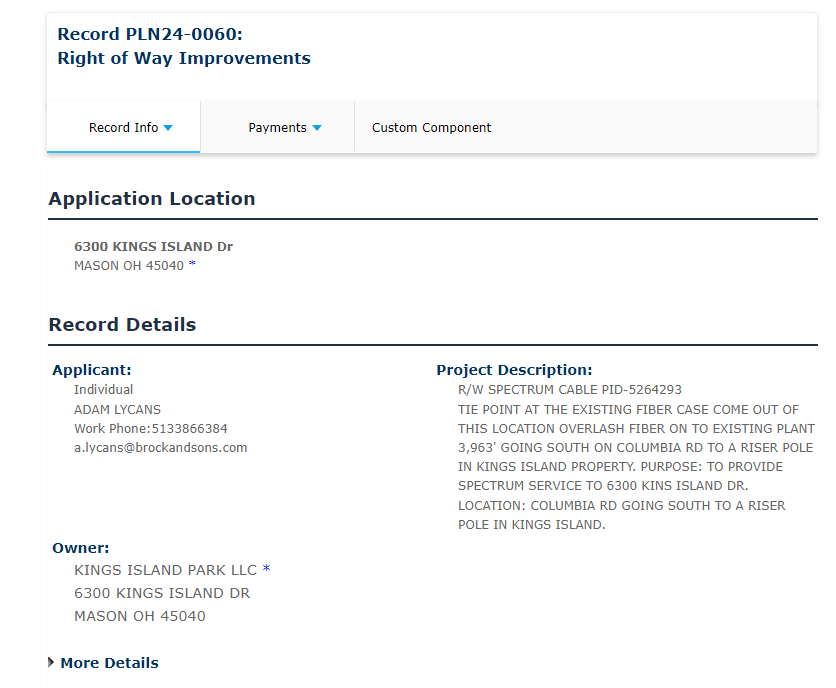Click the Payments dropdown arrow
Image resolution: width=836 pixels, height=688 pixels.
(317, 128)
